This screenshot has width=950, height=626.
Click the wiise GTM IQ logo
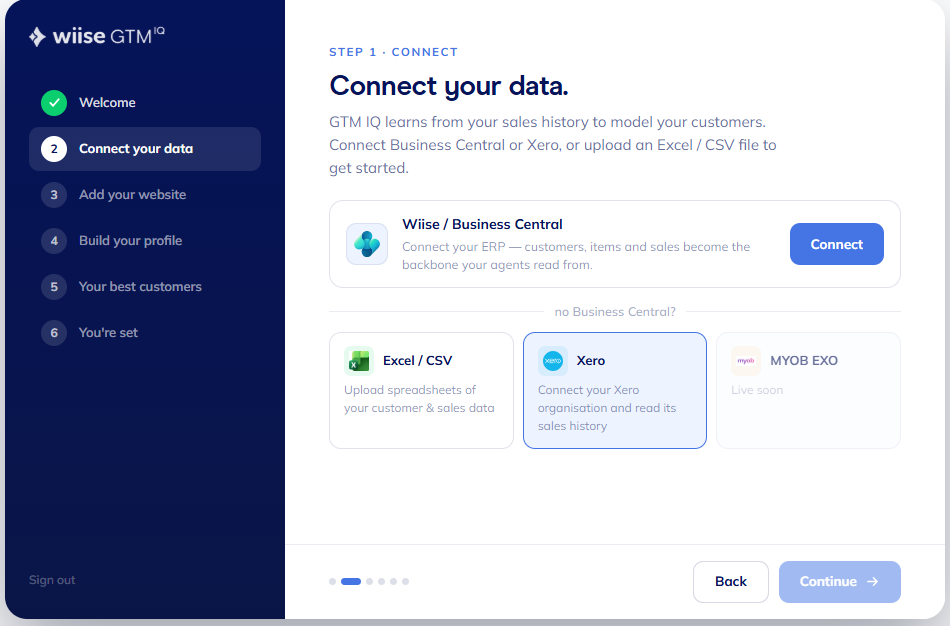click(97, 36)
